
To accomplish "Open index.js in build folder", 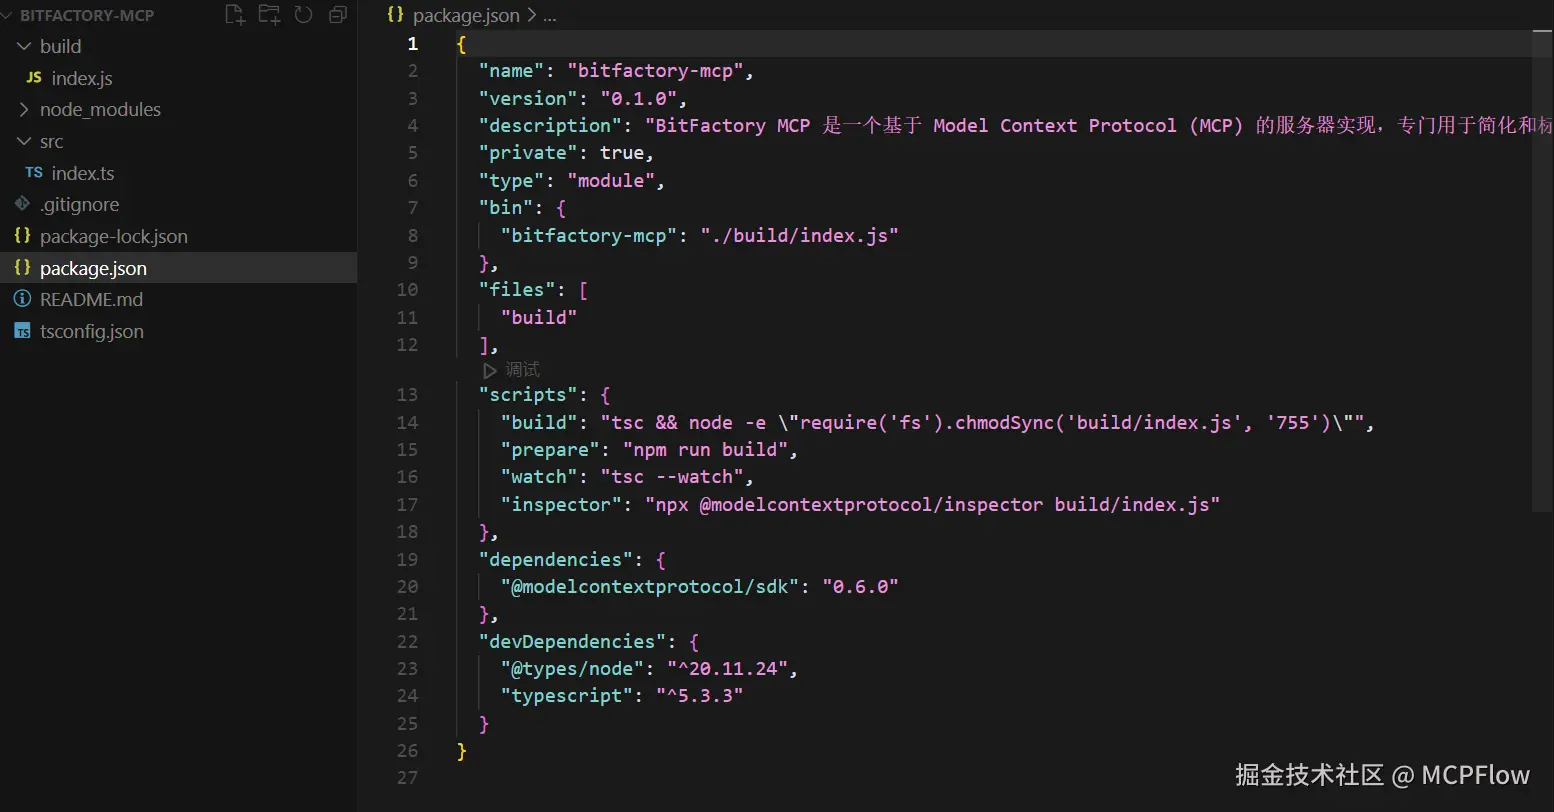I will click(x=82, y=78).
